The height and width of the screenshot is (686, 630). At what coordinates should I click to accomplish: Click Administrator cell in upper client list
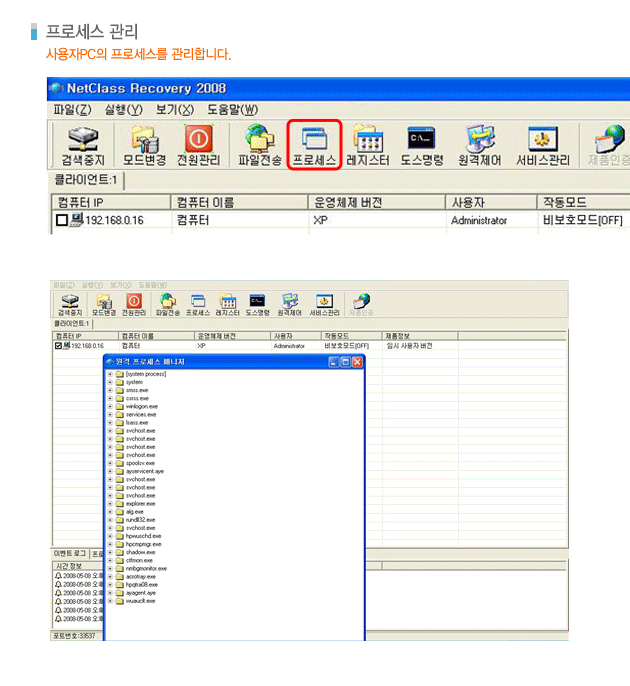coord(479,220)
